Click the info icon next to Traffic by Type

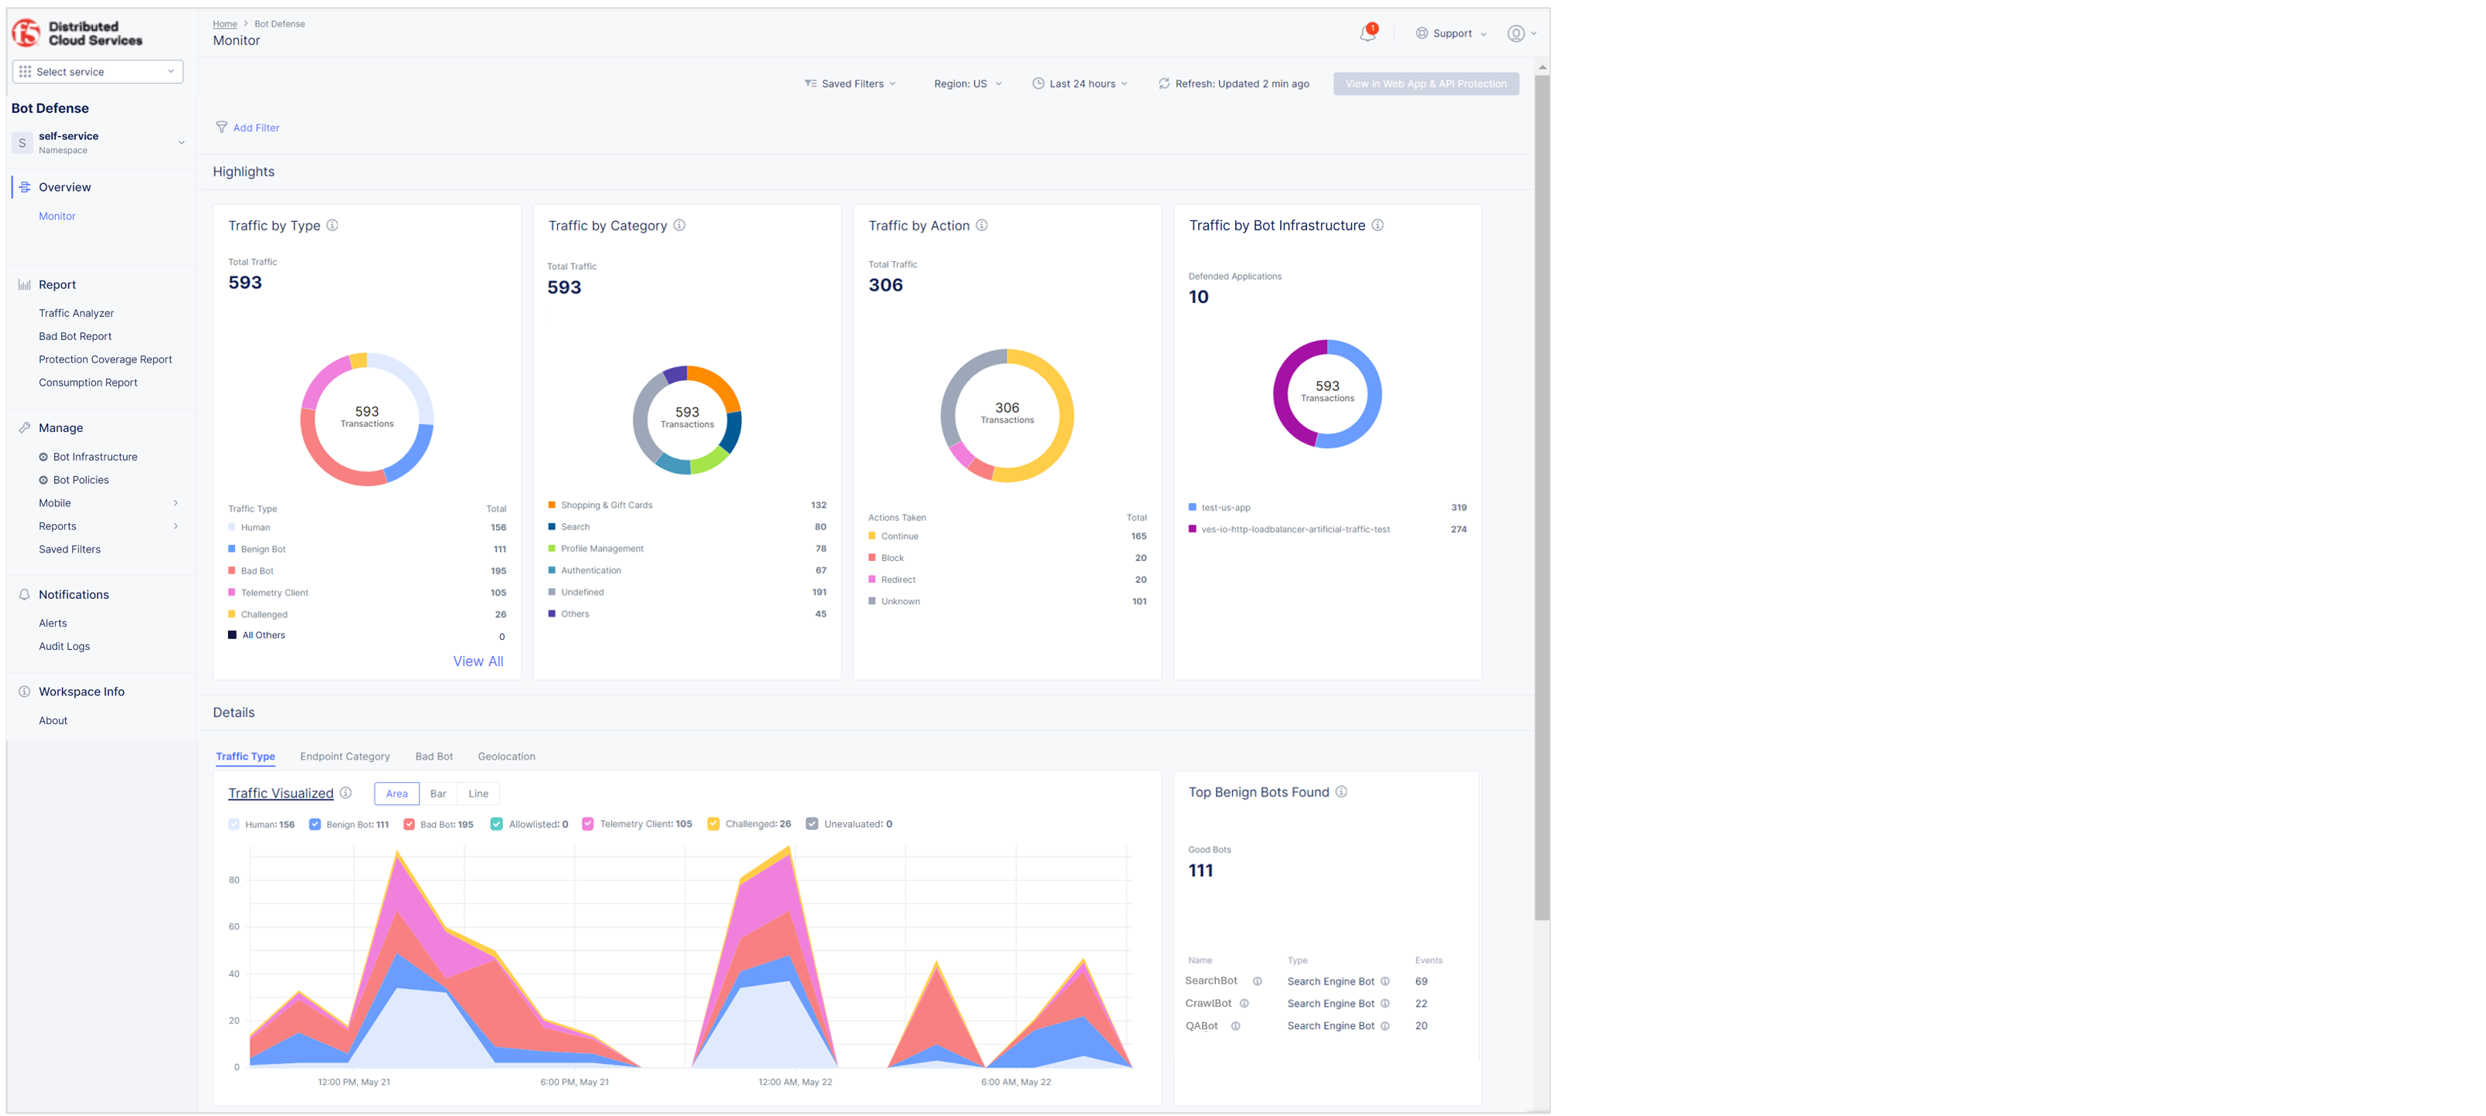coord(333,225)
